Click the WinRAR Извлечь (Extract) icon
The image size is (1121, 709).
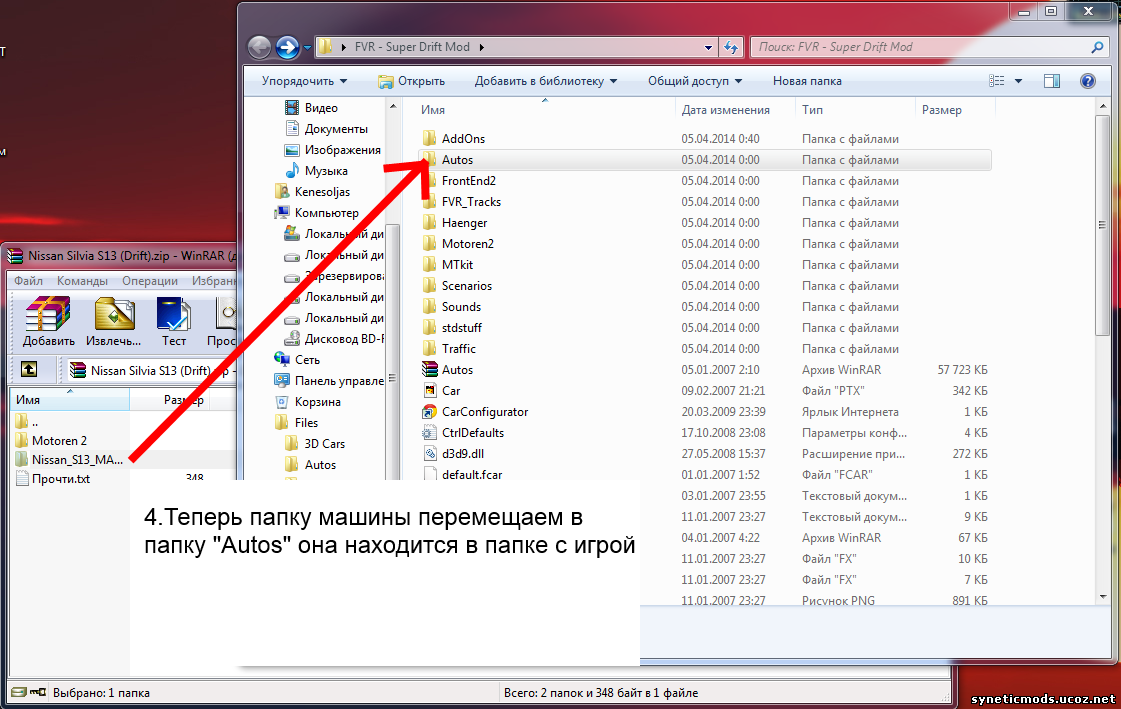114,320
